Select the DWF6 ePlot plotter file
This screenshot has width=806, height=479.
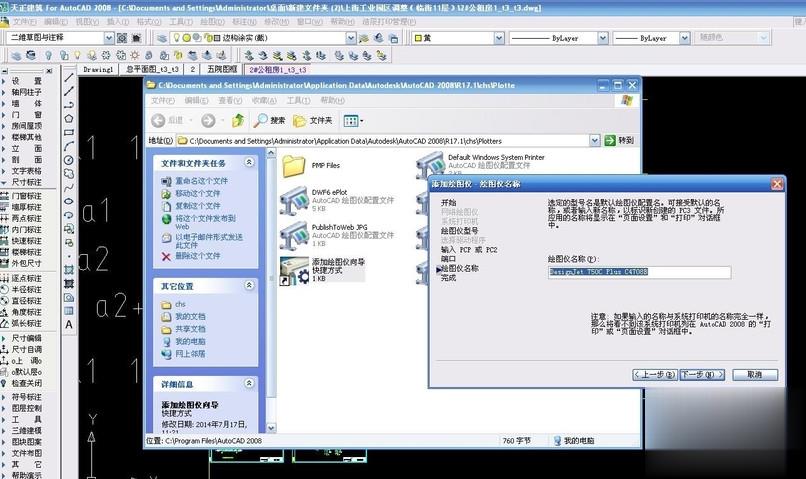point(337,200)
